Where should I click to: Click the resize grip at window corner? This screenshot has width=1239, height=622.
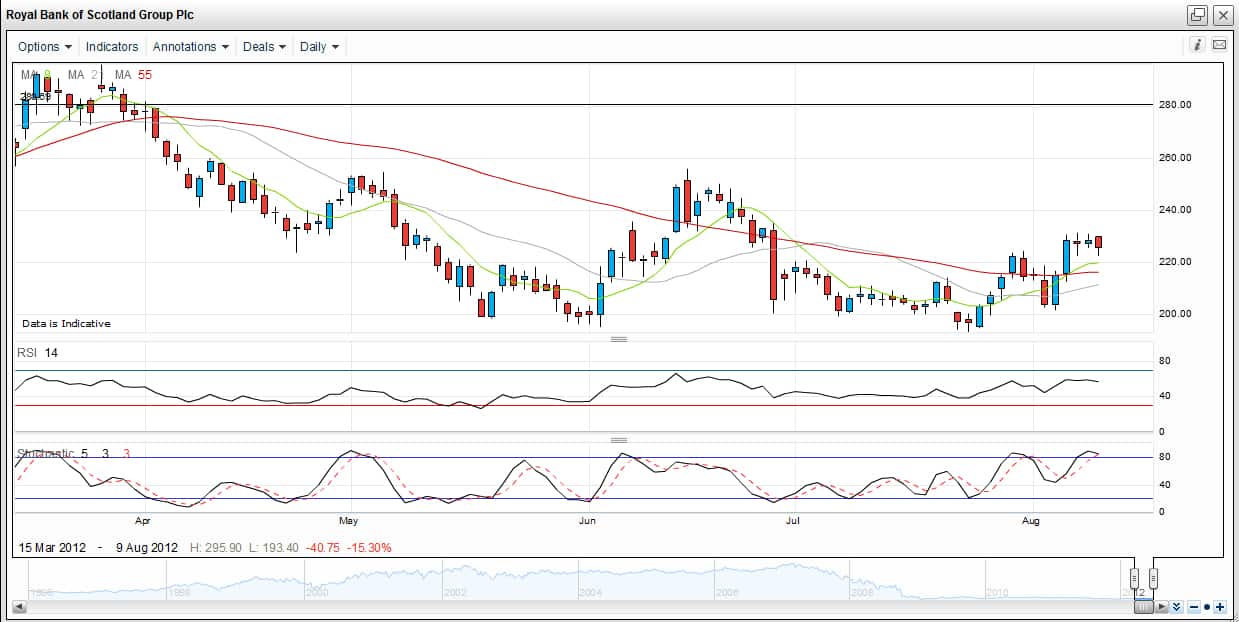coord(1233,616)
